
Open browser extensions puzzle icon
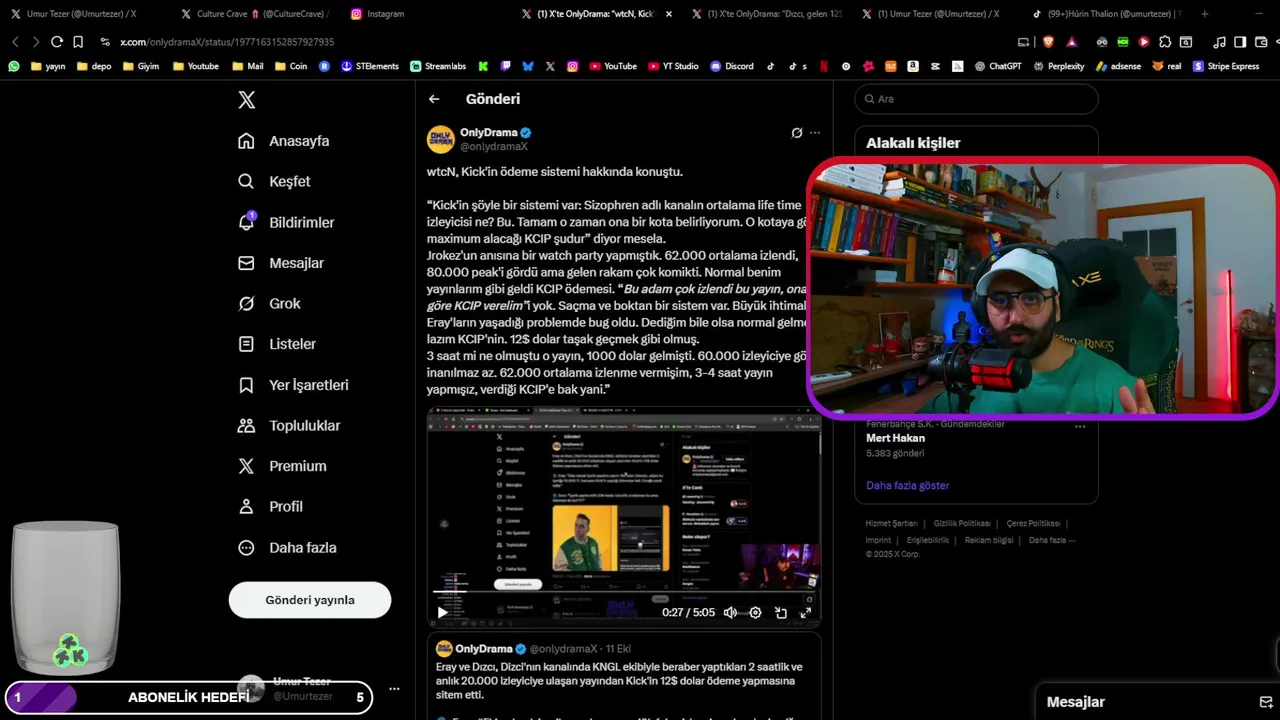coord(1165,42)
